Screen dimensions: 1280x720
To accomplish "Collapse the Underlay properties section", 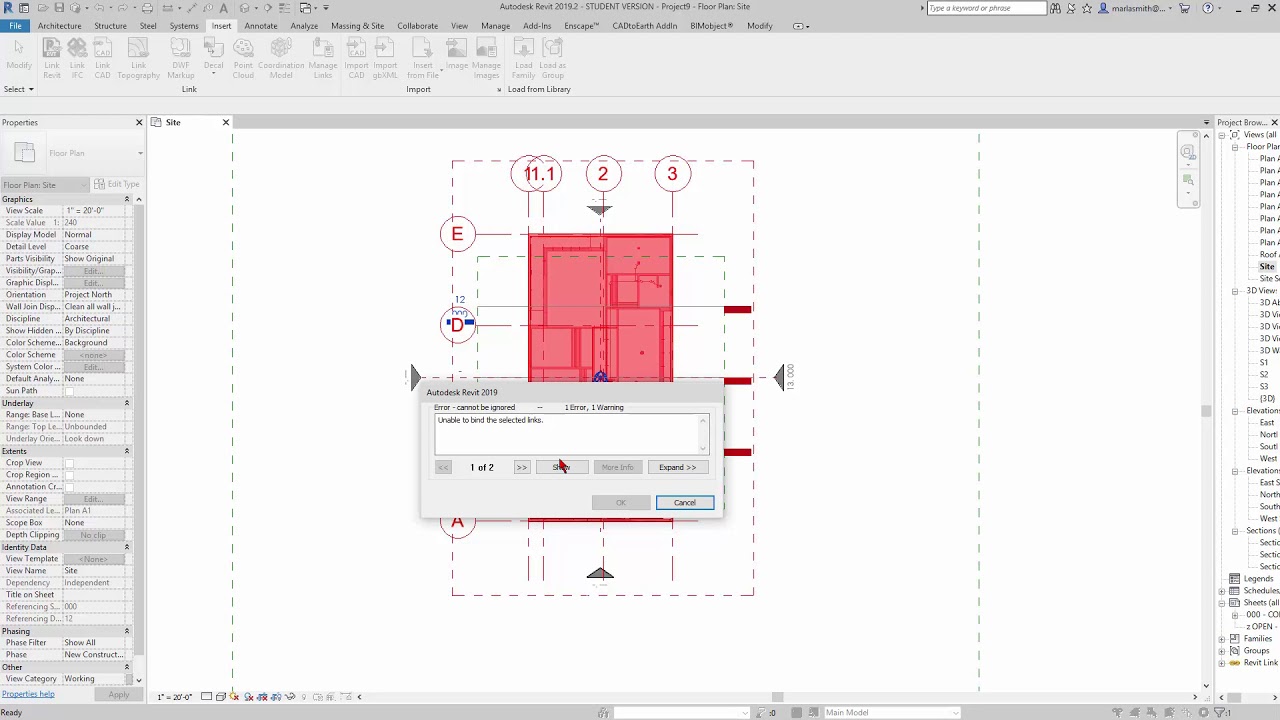I will pos(127,403).
